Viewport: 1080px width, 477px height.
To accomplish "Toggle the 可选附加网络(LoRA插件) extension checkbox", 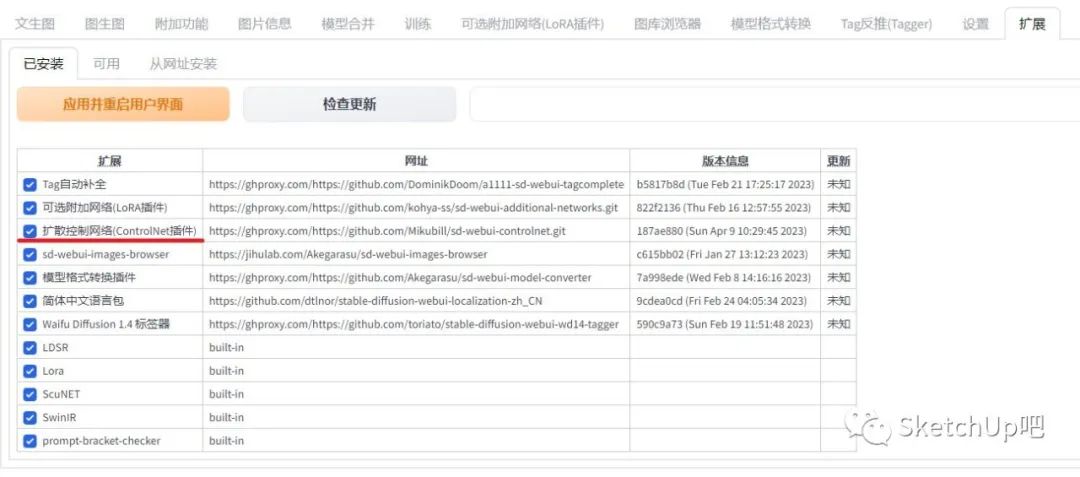I will [30, 208].
